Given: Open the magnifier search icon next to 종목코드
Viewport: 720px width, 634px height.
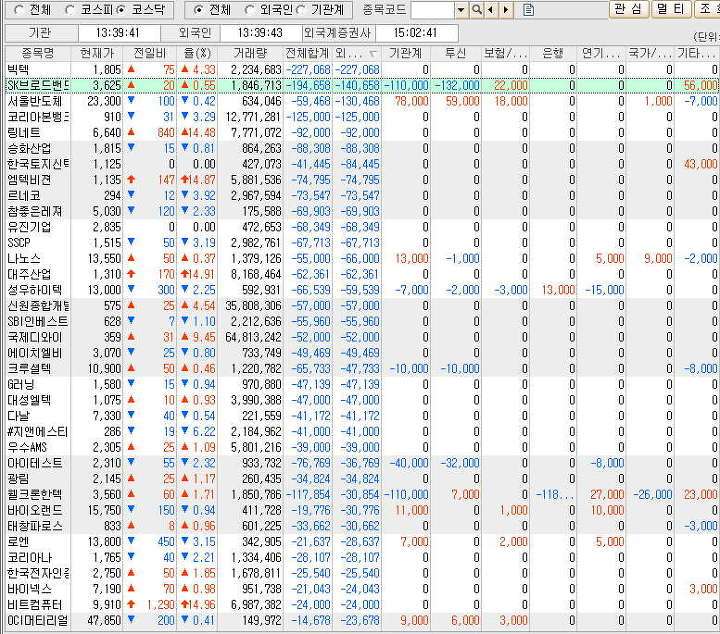Looking at the screenshot, I should click(477, 9).
